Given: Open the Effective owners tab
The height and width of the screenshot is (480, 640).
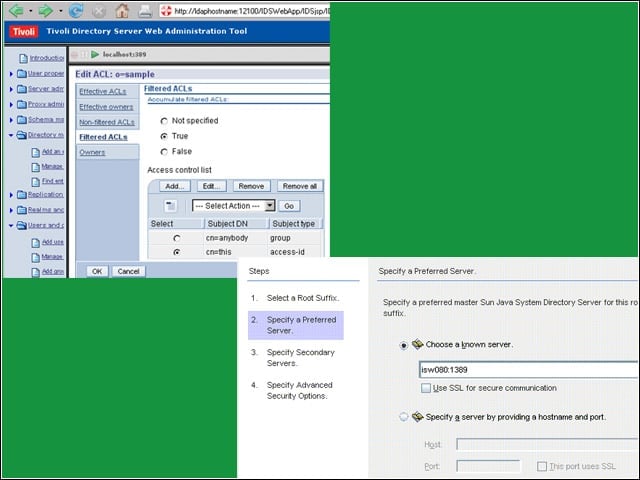Looking at the screenshot, I should tap(106, 107).
